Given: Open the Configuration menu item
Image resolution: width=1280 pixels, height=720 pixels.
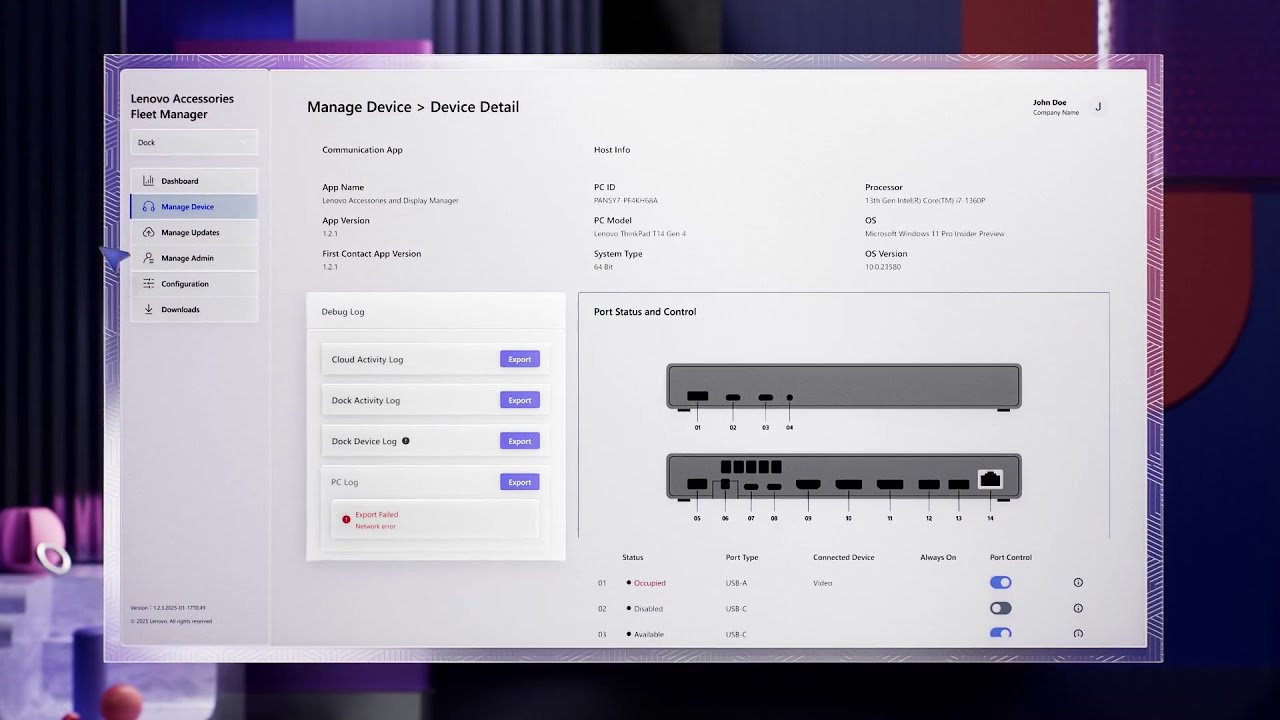Looking at the screenshot, I should pyautogui.click(x=194, y=284).
